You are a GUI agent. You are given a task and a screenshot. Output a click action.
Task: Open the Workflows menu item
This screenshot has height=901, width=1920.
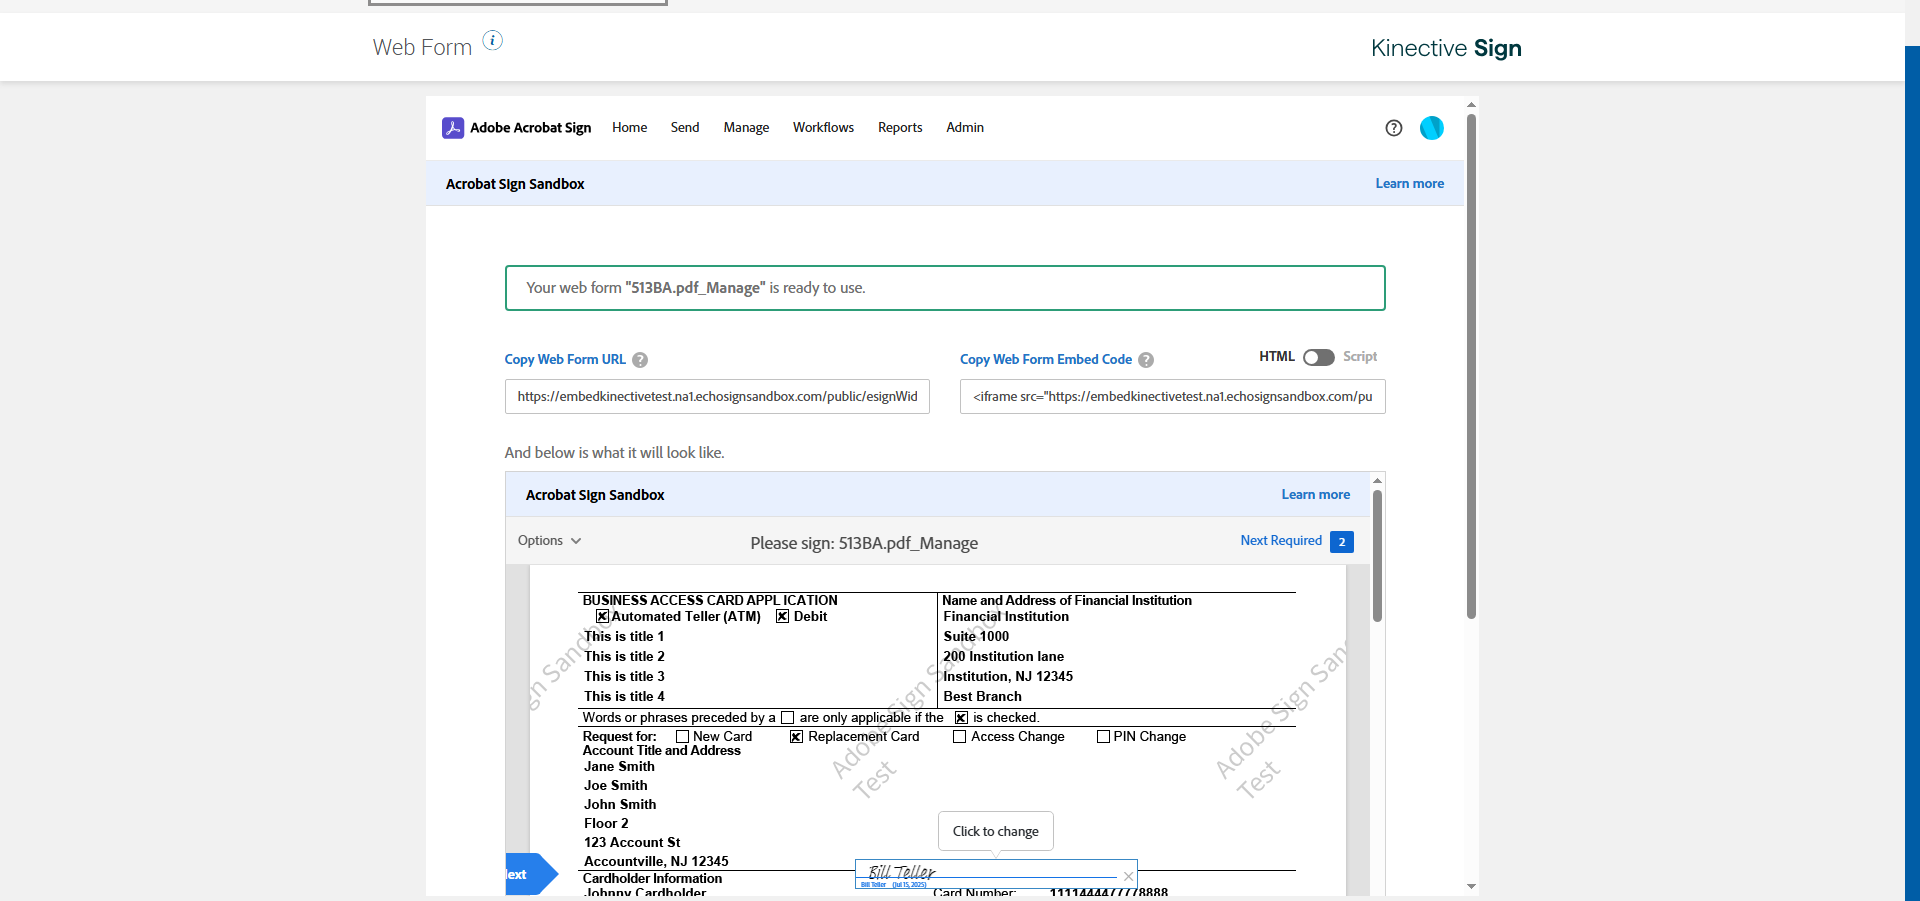(x=823, y=128)
